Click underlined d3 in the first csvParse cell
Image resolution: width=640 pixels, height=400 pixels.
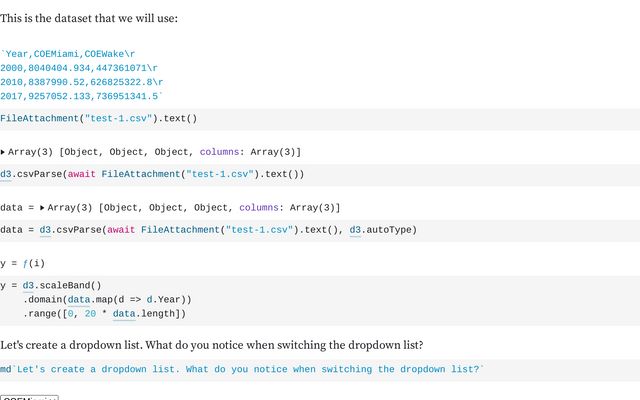click(x=6, y=174)
